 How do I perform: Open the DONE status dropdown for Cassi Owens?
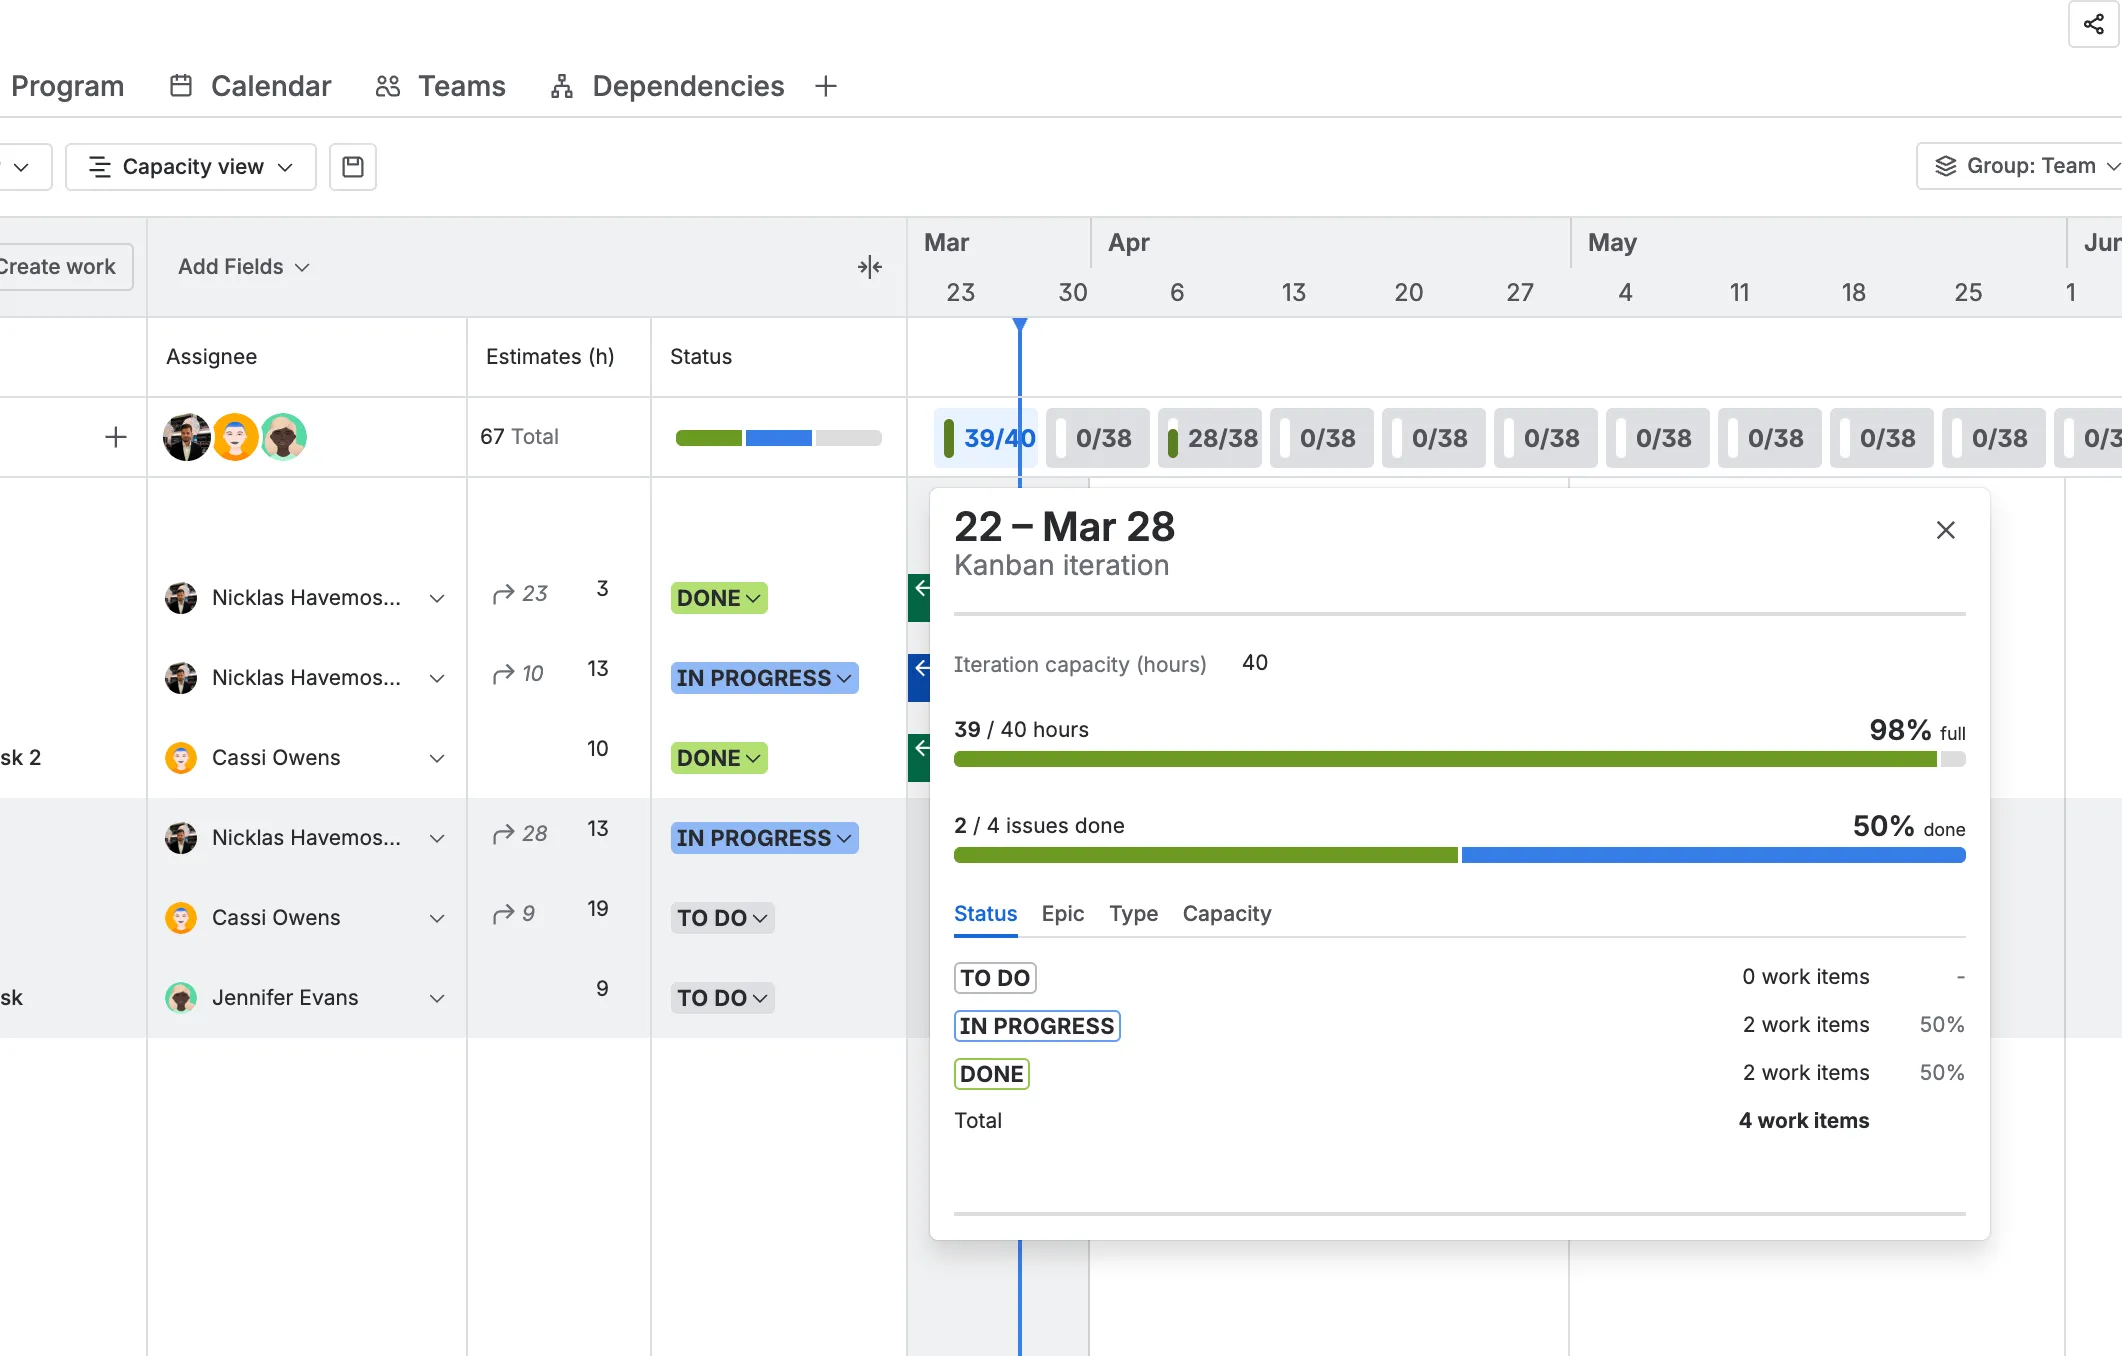(x=718, y=757)
